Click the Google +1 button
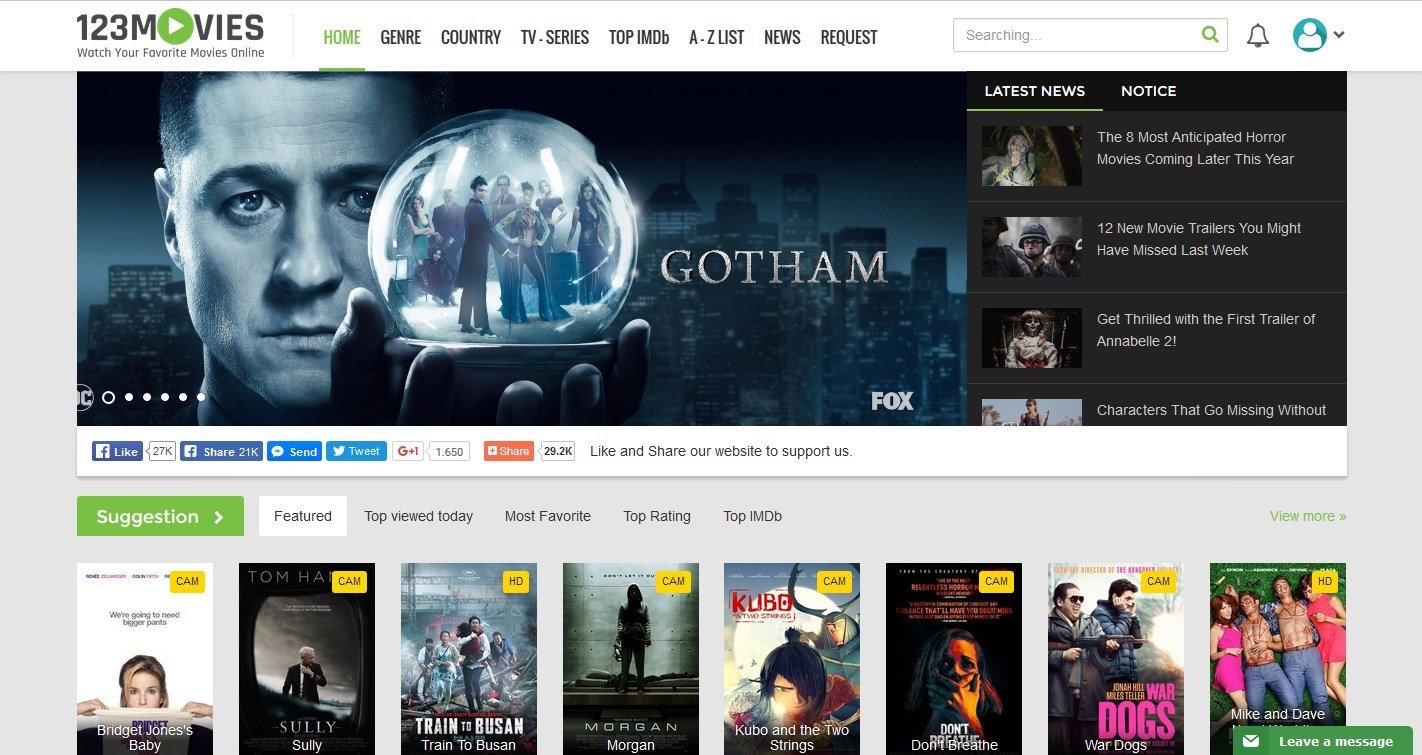 (408, 451)
